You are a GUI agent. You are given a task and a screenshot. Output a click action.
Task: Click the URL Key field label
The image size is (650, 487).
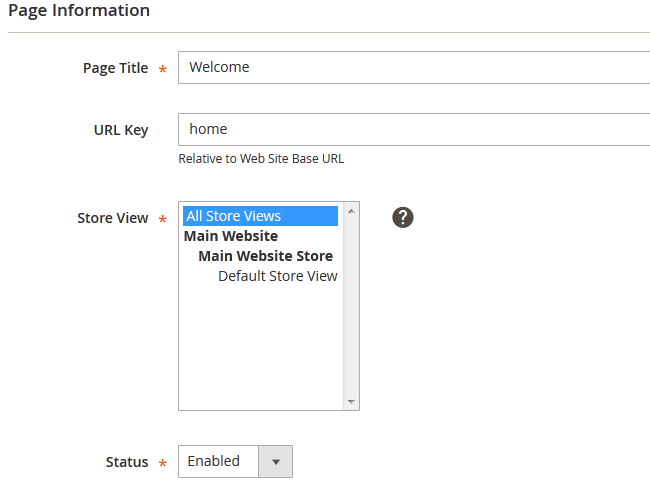[121, 130]
